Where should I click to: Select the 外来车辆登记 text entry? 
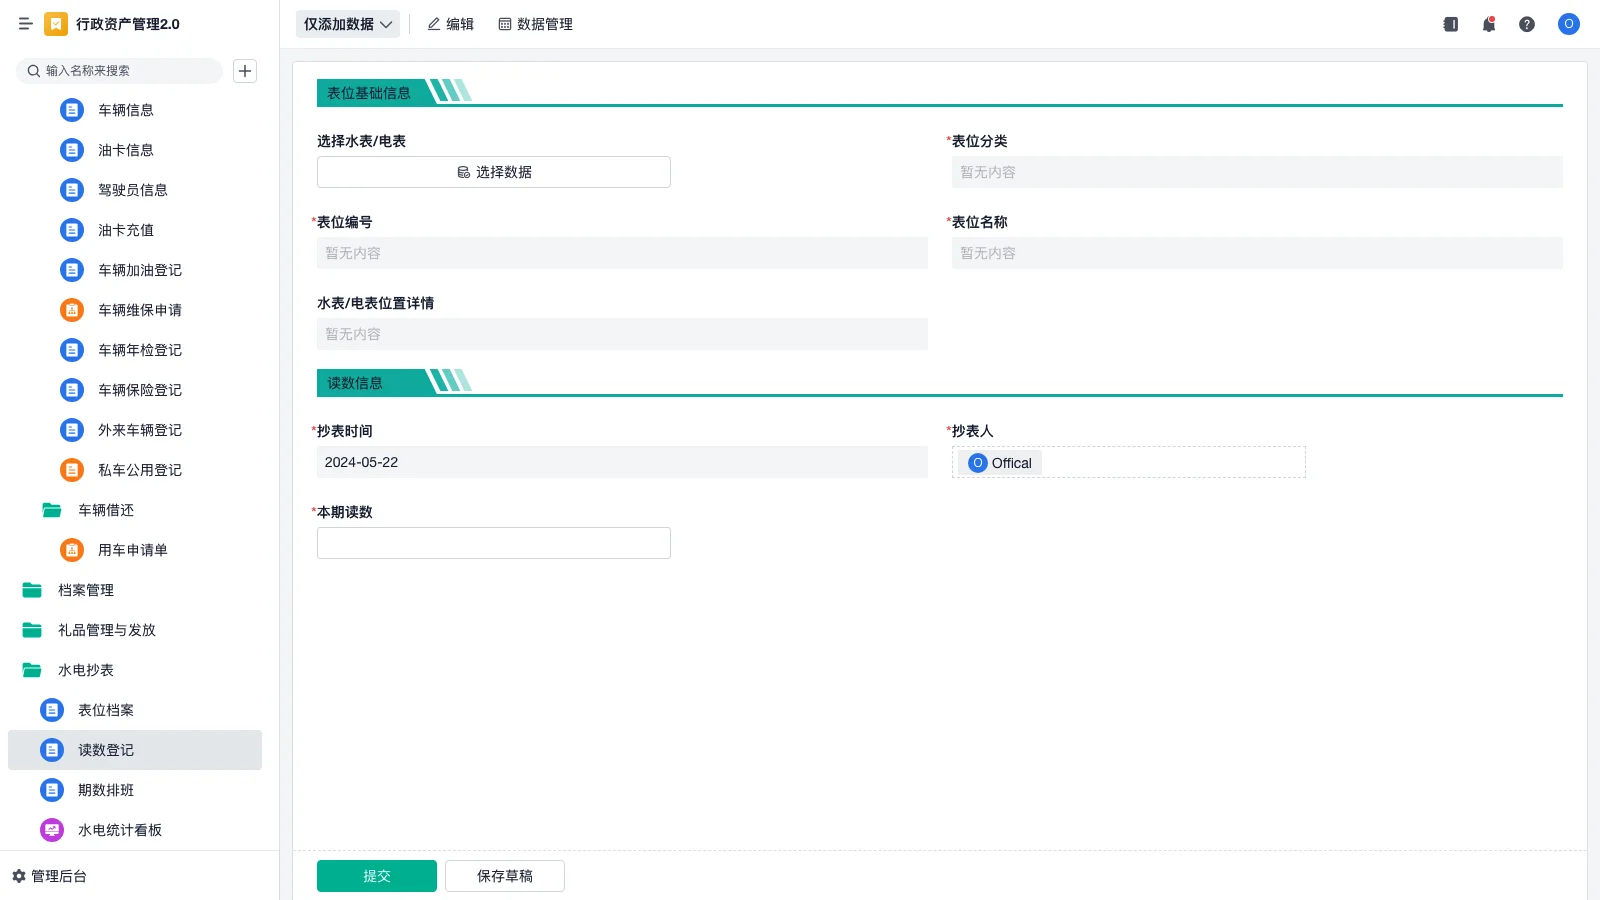[140, 430]
